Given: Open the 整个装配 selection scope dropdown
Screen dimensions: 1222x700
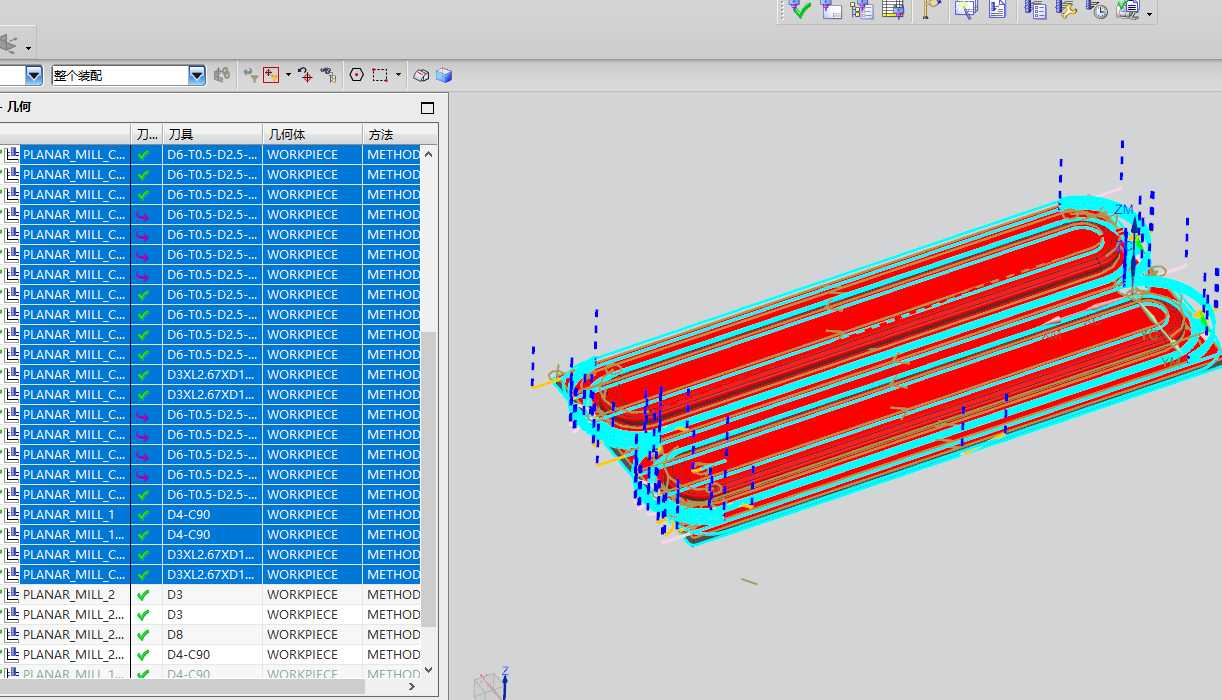Looking at the screenshot, I should coord(197,75).
